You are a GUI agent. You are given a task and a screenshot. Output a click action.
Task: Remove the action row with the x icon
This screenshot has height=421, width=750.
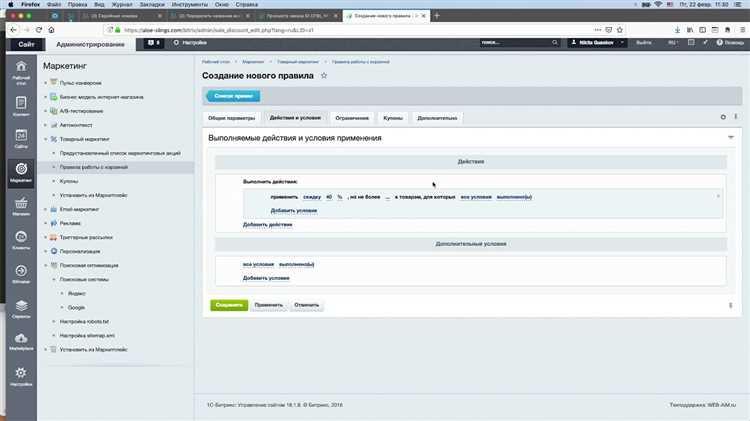[718, 196]
